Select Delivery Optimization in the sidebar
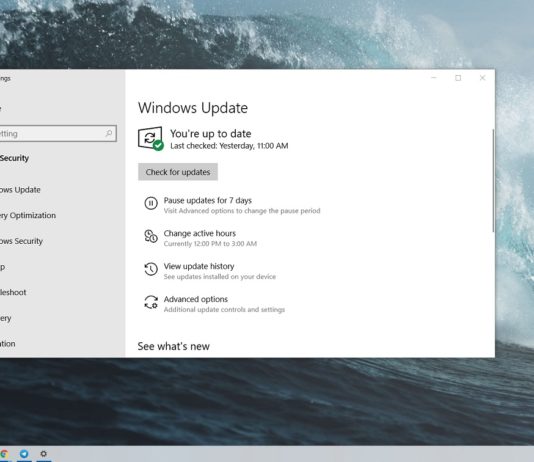Viewport: 534px width, 462px height. pyautogui.click(x=28, y=216)
